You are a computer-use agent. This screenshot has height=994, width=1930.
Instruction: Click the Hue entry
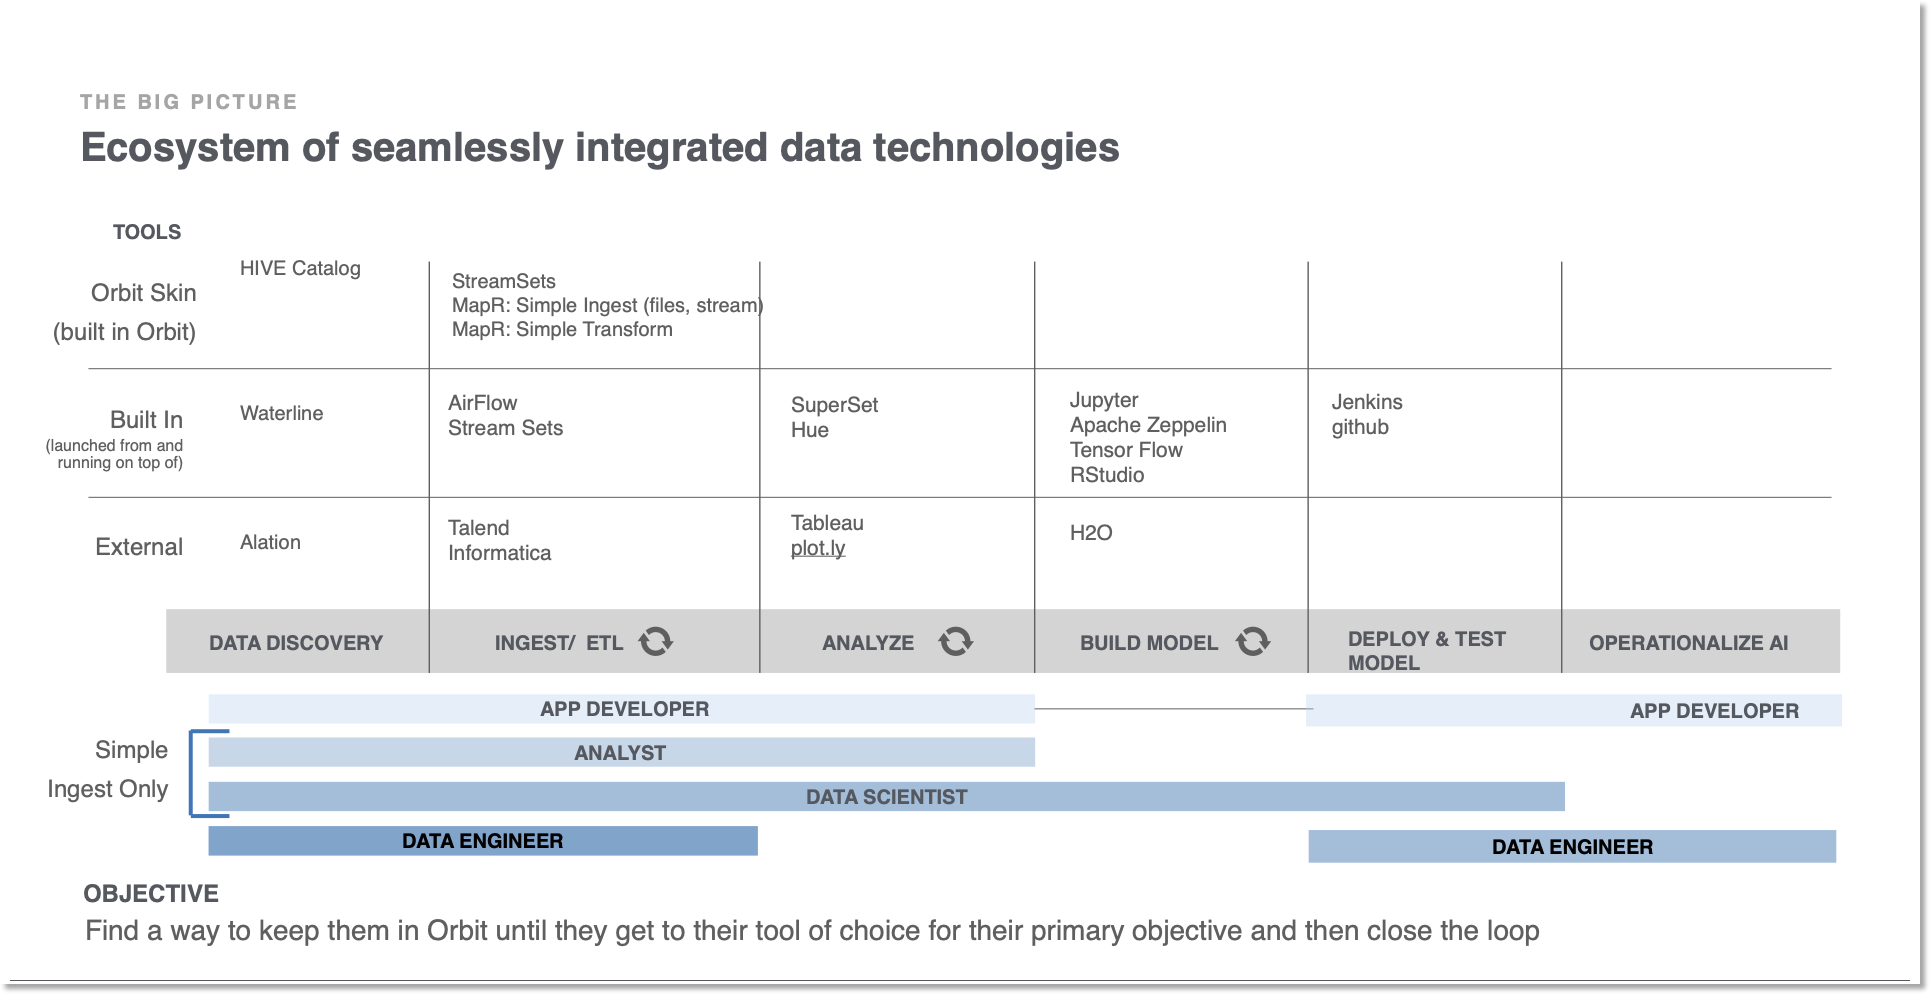click(810, 430)
